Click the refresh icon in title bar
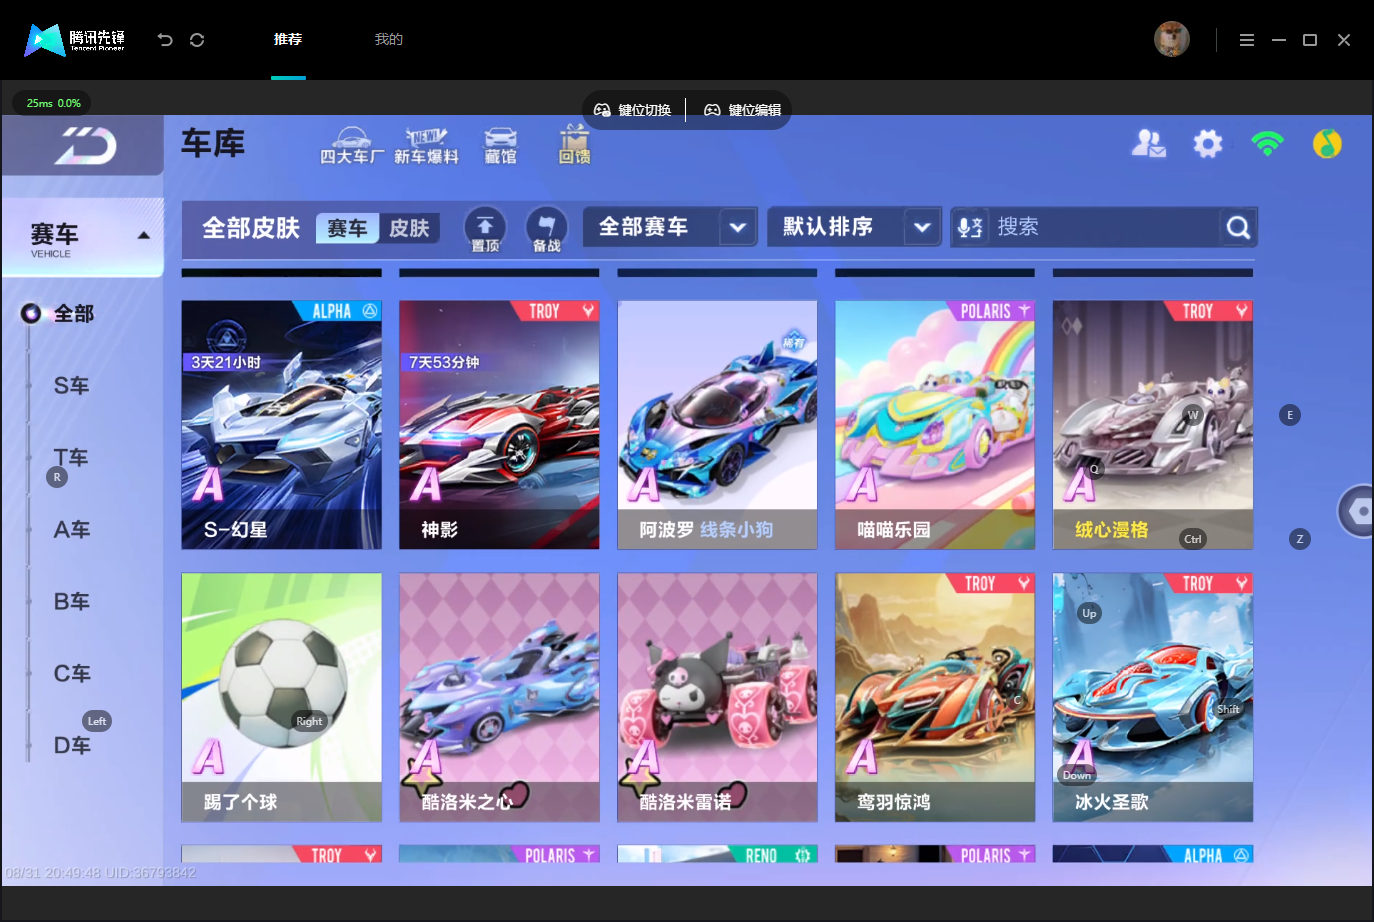The image size is (1374, 922). [197, 40]
